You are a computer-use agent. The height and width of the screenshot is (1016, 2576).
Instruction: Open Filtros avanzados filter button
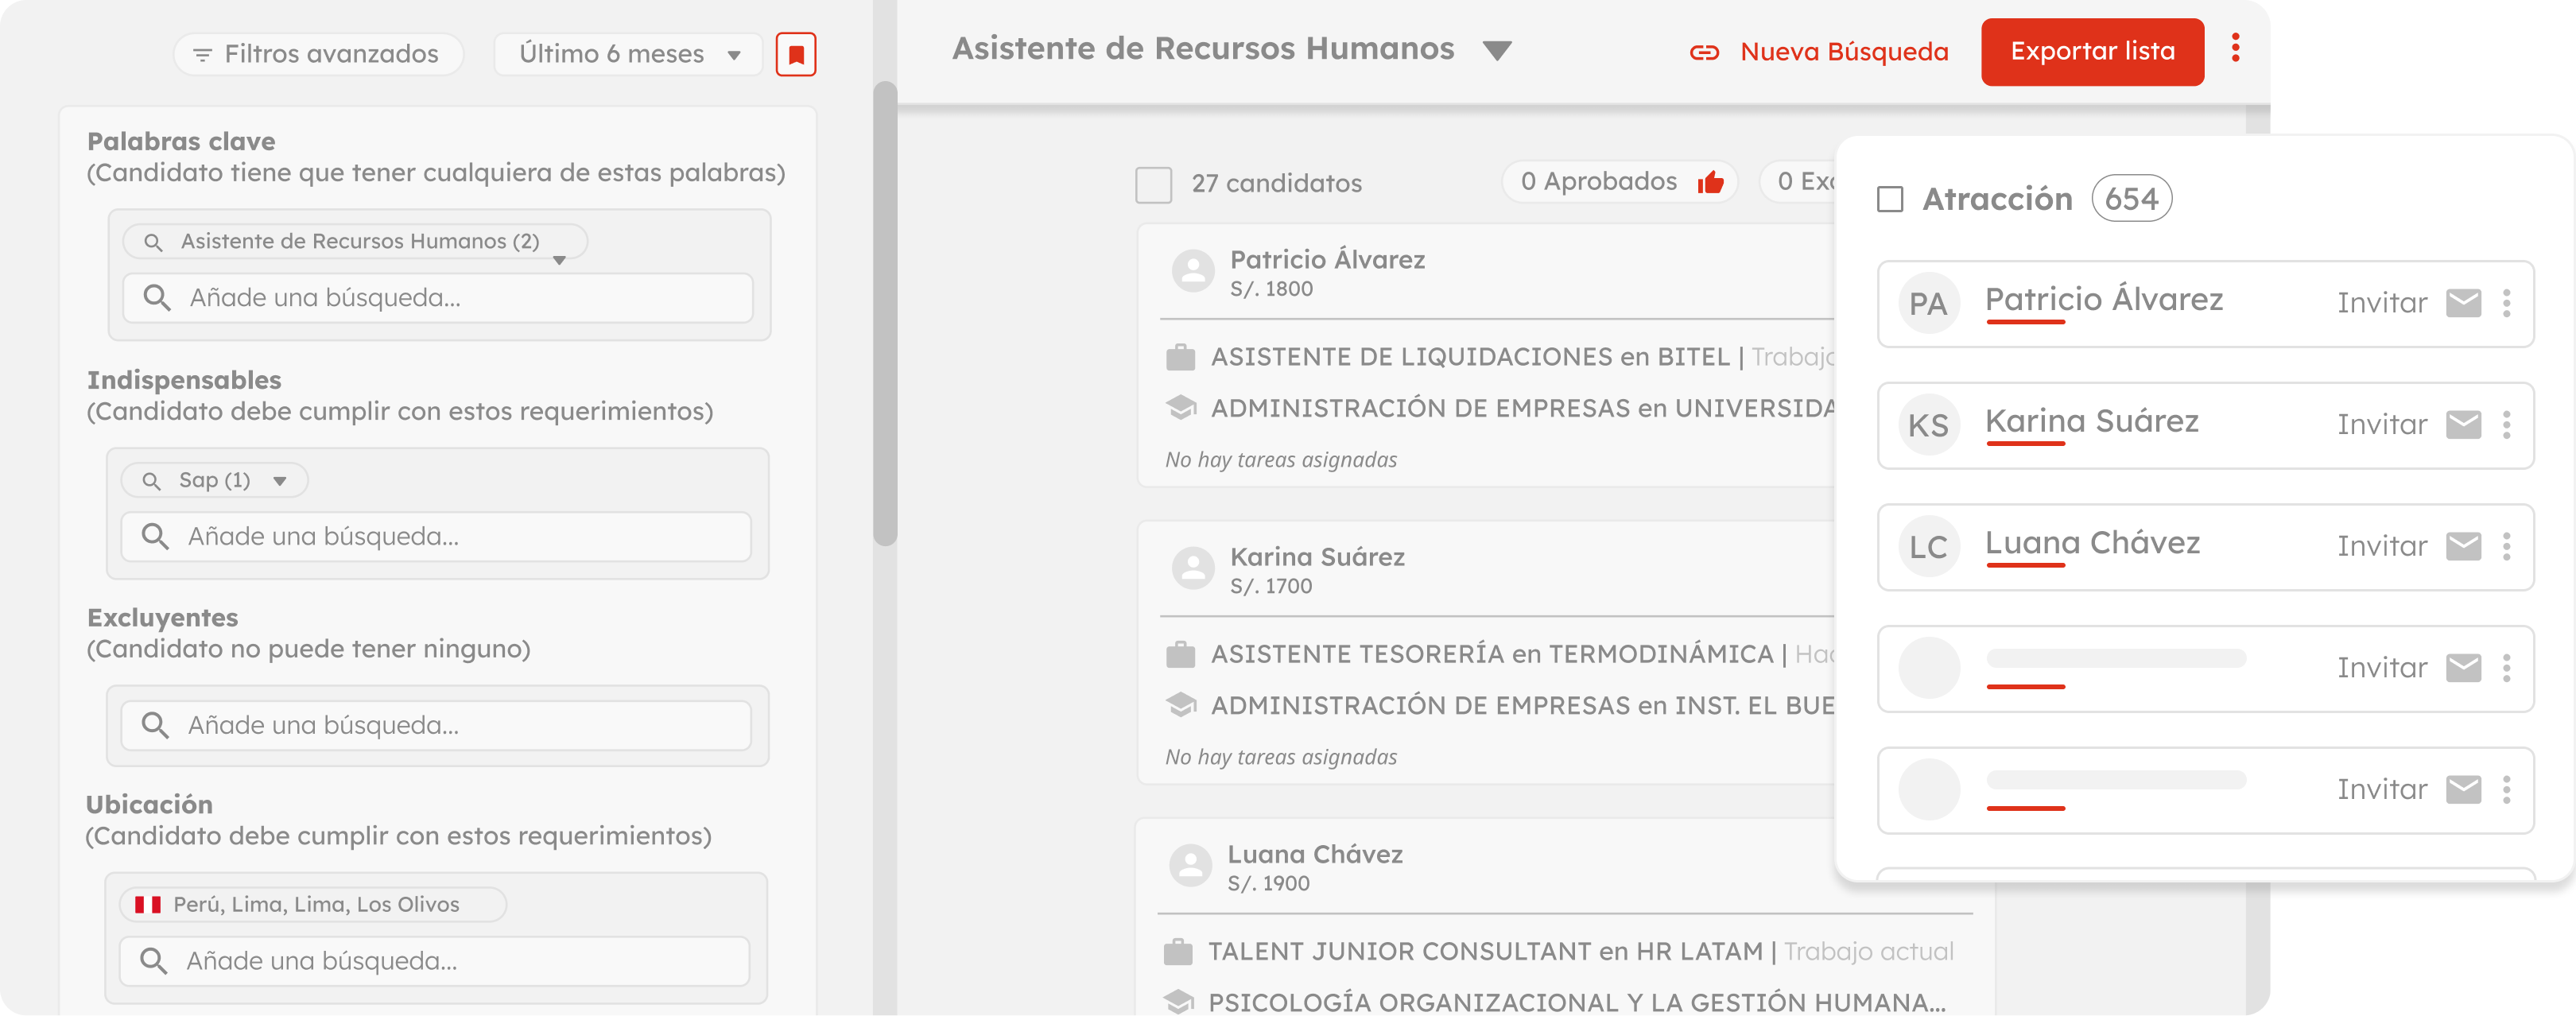(x=318, y=54)
